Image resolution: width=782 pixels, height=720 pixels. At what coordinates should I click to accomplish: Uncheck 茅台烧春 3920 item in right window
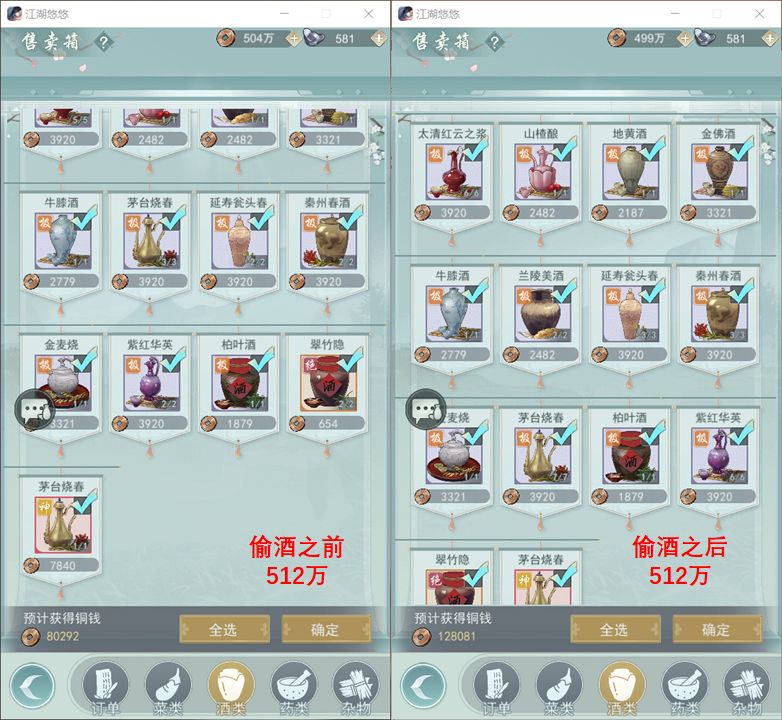tap(542, 456)
